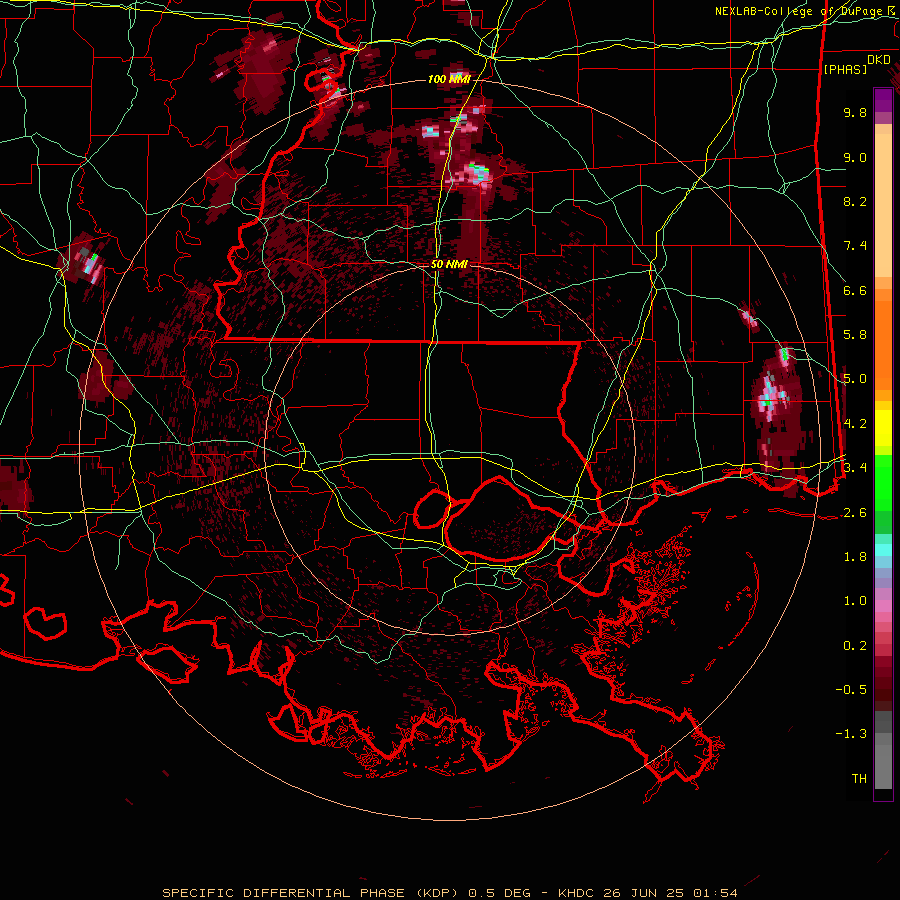The width and height of the screenshot is (900, 900).
Task: Click the -1.3 value on color scale
Action: click(851, 734)
